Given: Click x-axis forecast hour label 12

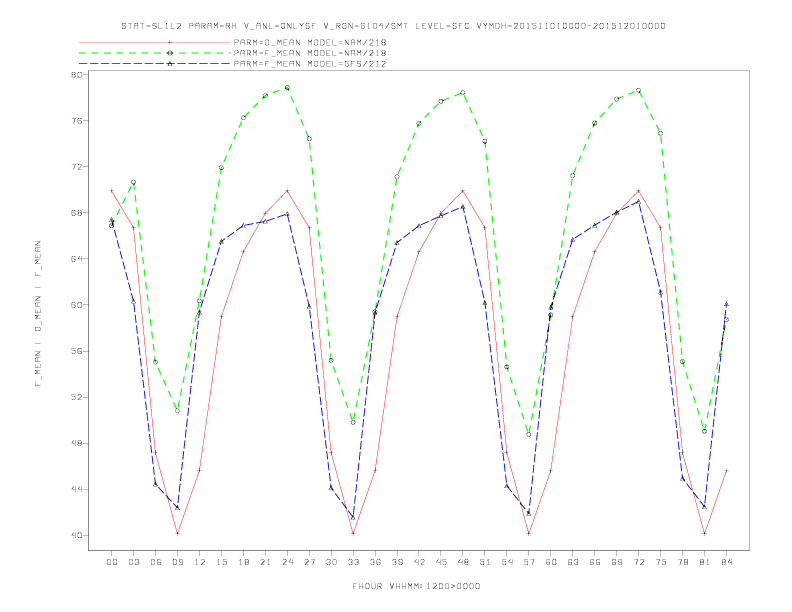Looking at the screenshot, I should point(200,562).
